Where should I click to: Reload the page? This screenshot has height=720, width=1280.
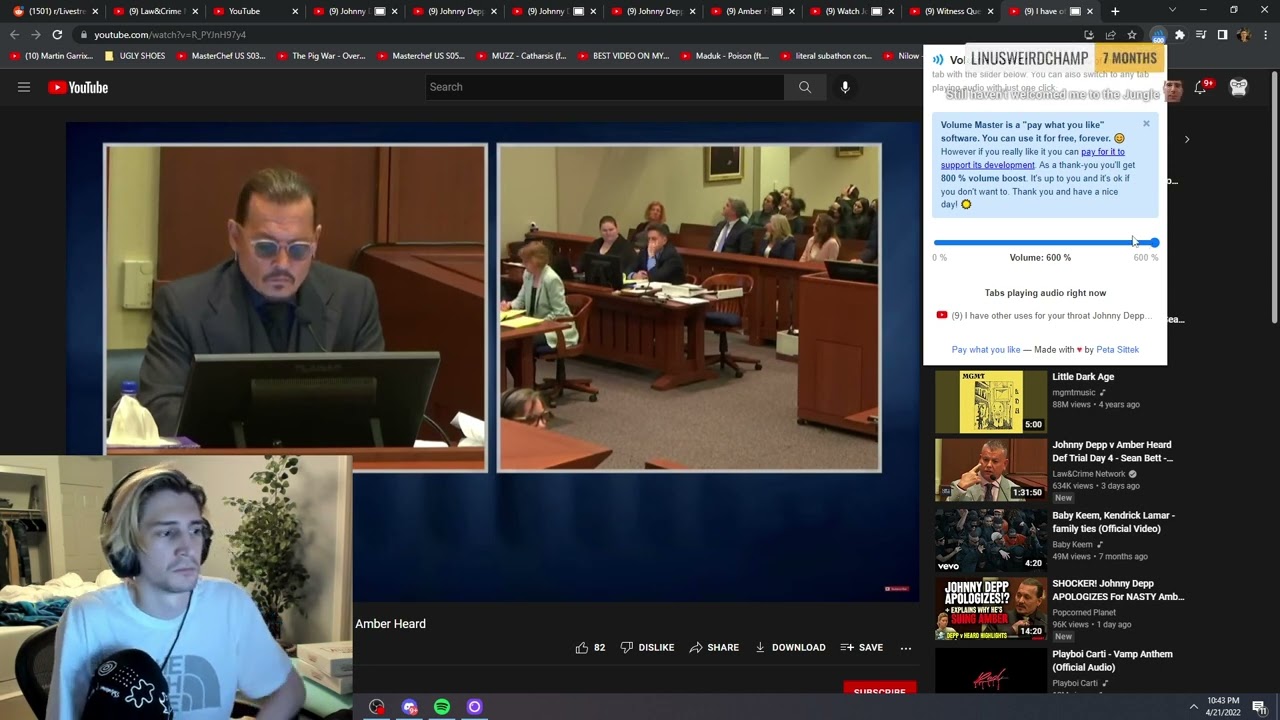57,35
